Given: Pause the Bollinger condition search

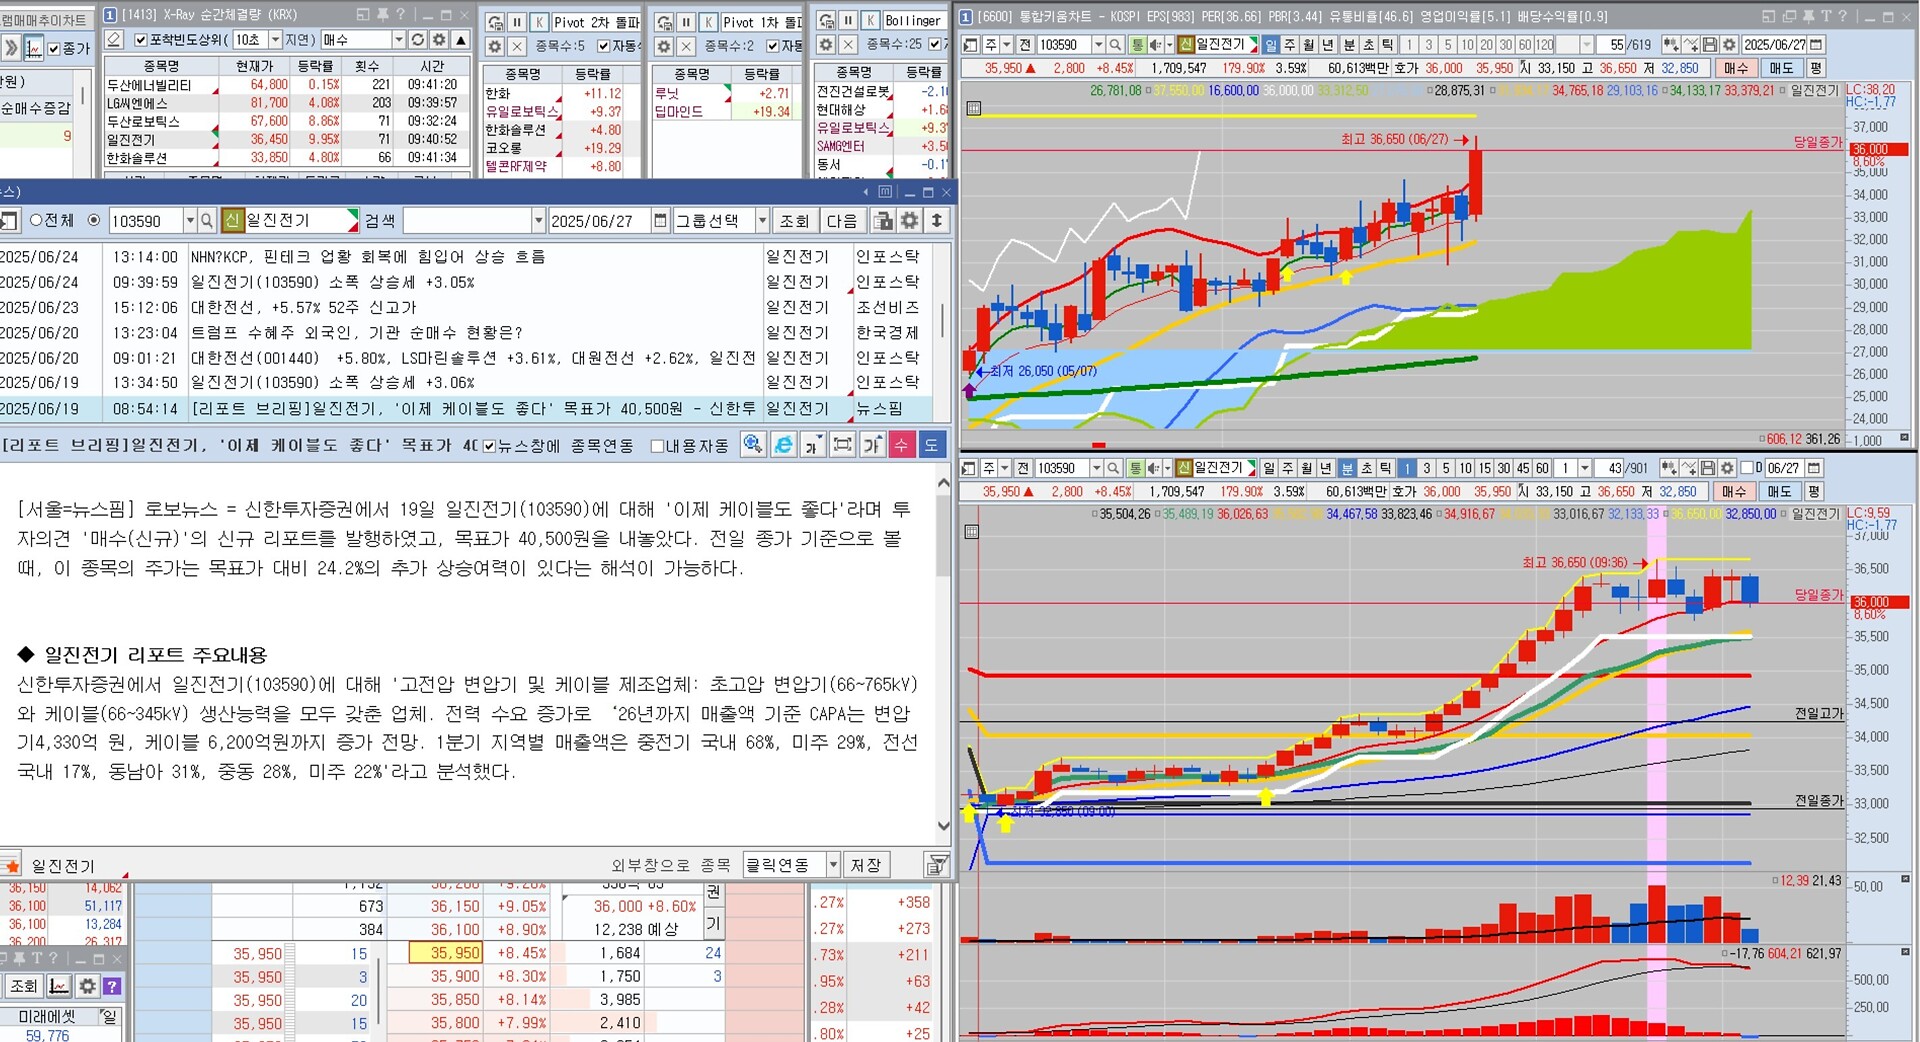Looking at the screenshot, I should [848, 21].
